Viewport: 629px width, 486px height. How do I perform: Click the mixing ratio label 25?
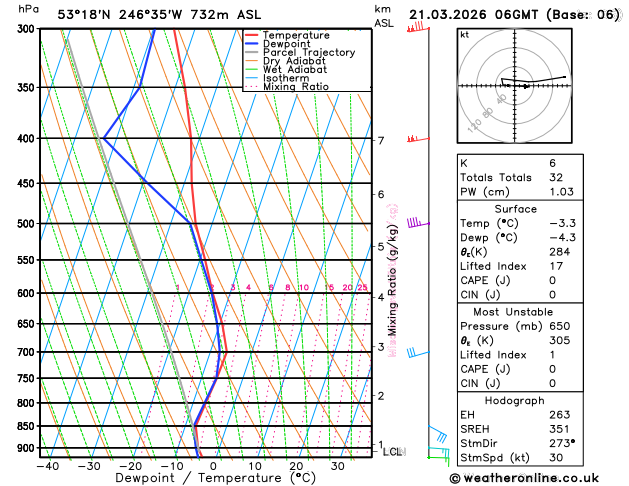pyautogui.click(x=363, y=287)
